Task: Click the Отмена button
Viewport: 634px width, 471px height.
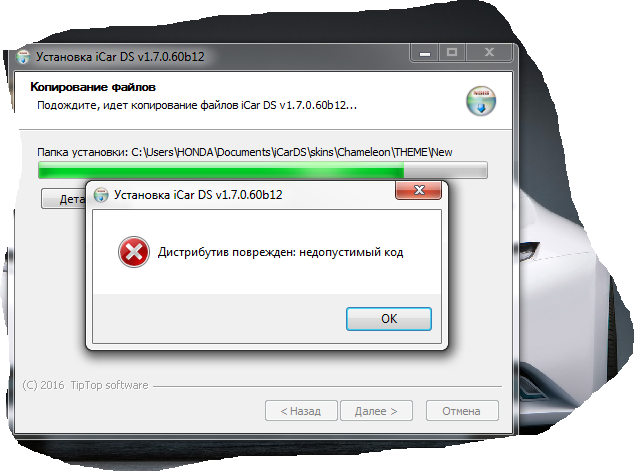Action: (462, 411)
